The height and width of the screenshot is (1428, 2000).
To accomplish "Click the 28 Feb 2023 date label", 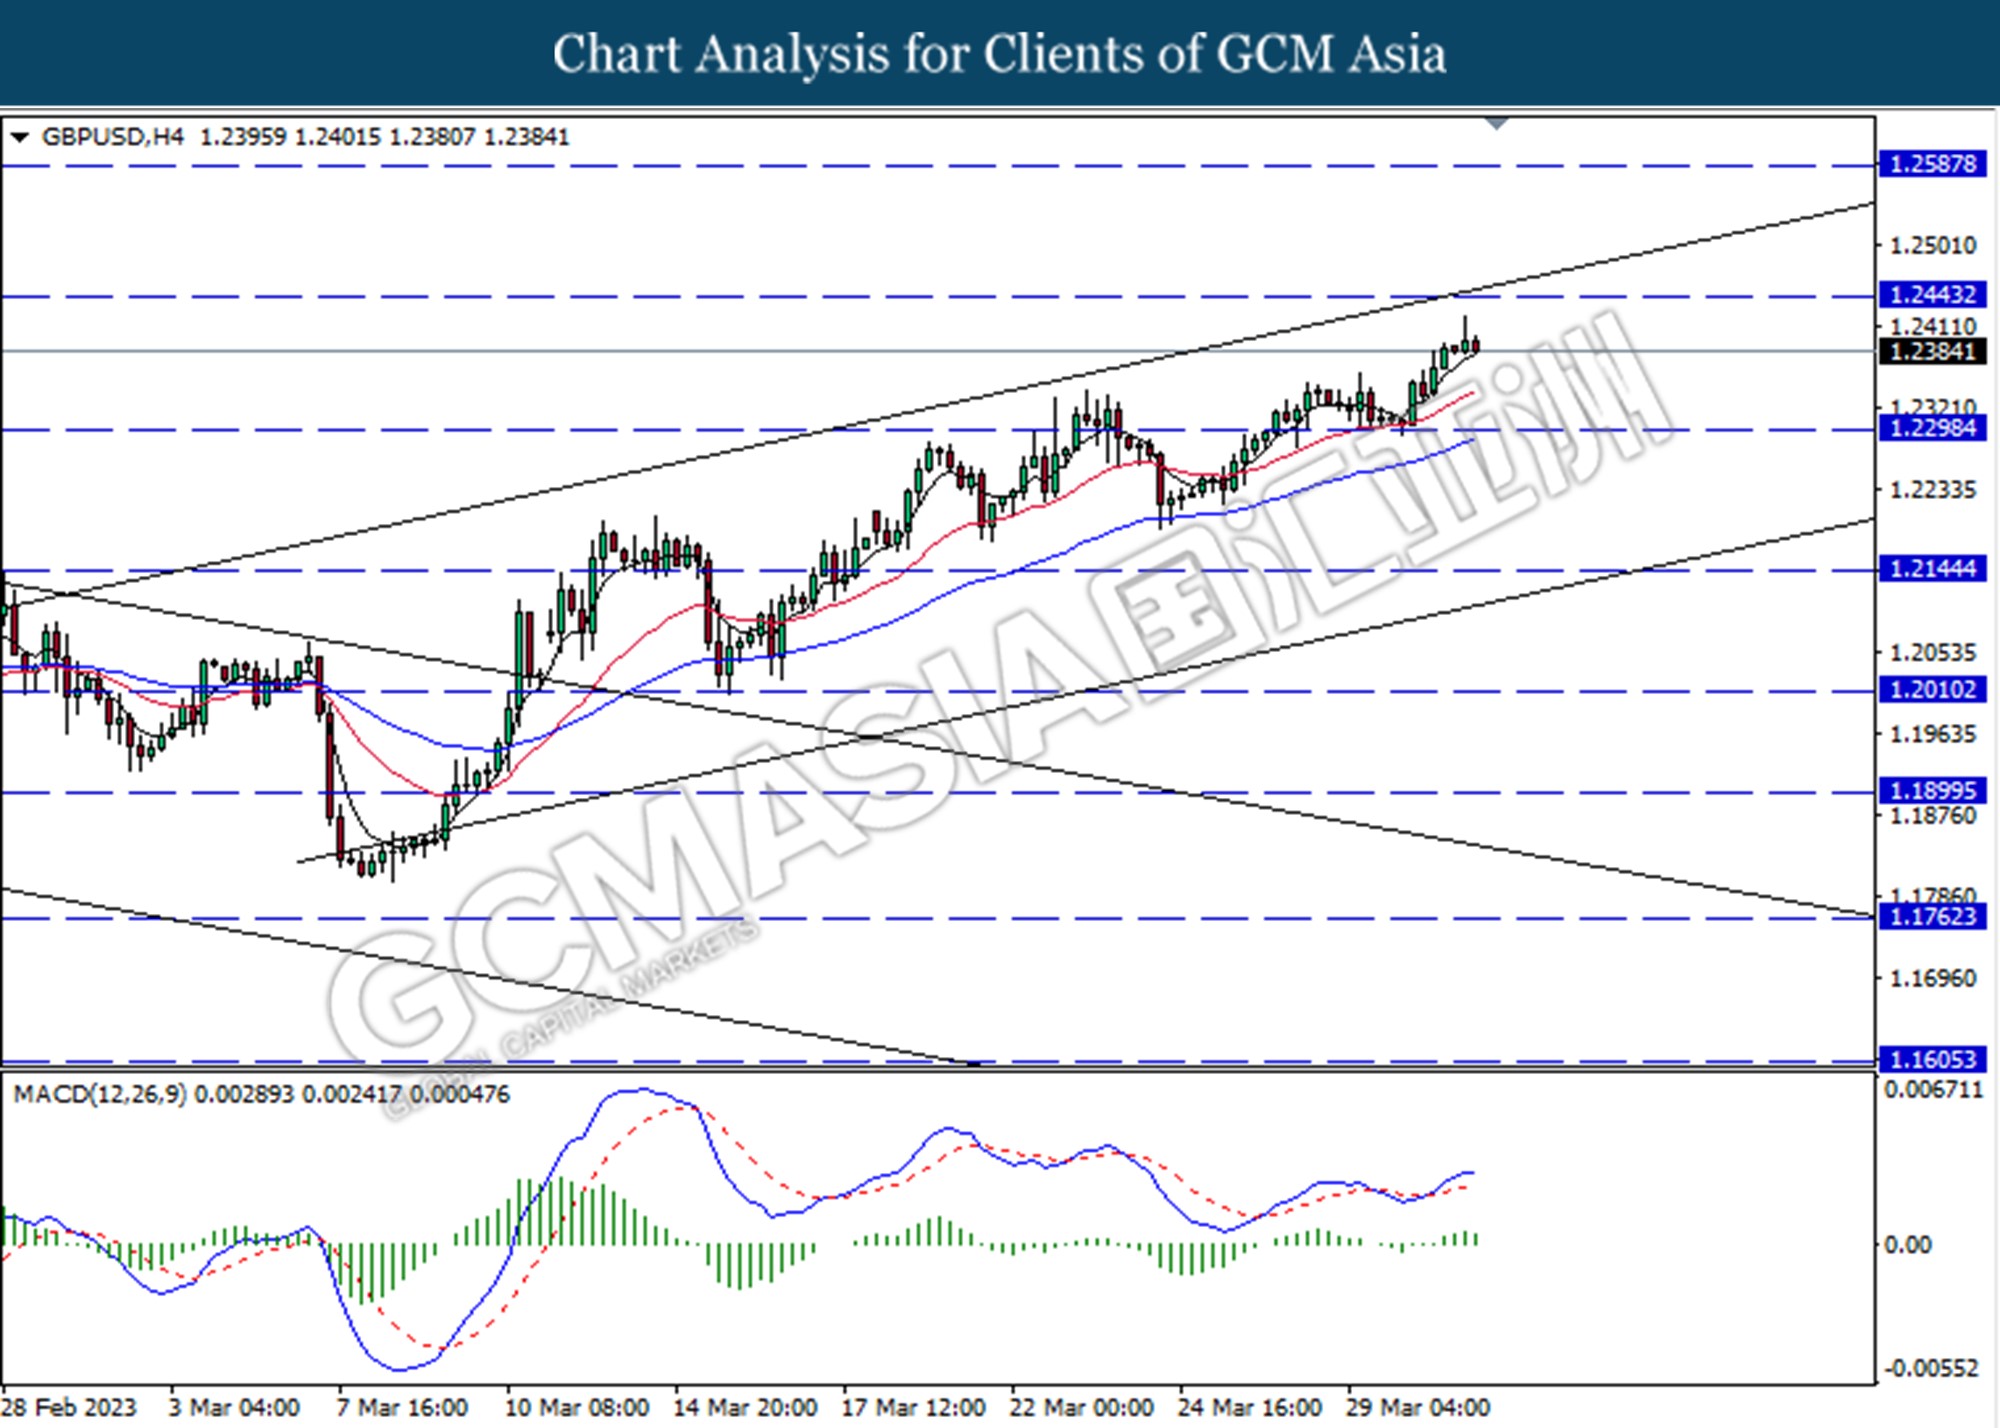I will click(69, 1408).
